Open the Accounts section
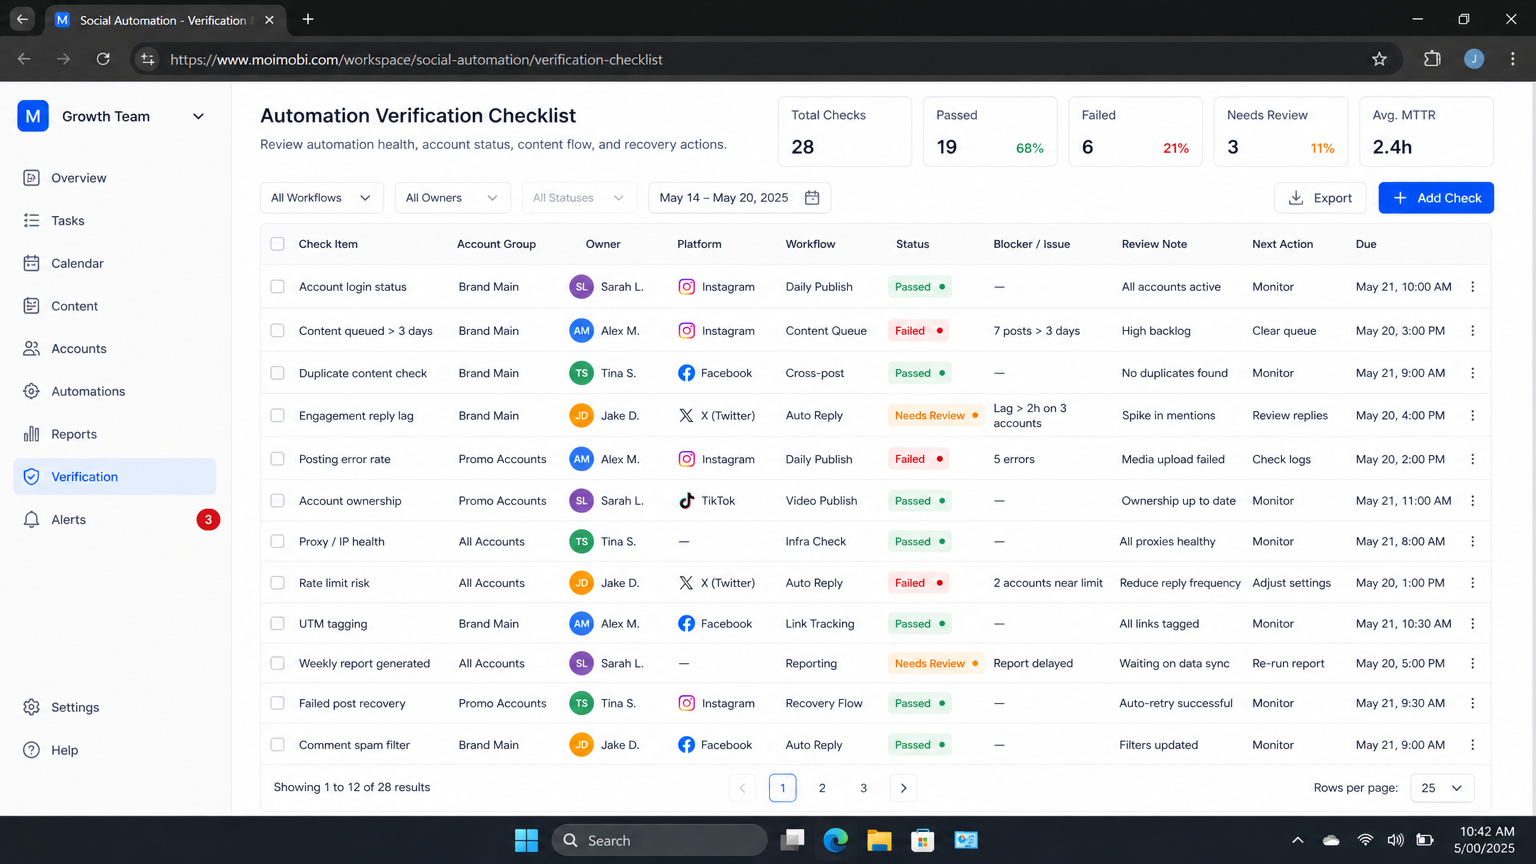This screenshot has width=1536, height=864. (114, 349)
